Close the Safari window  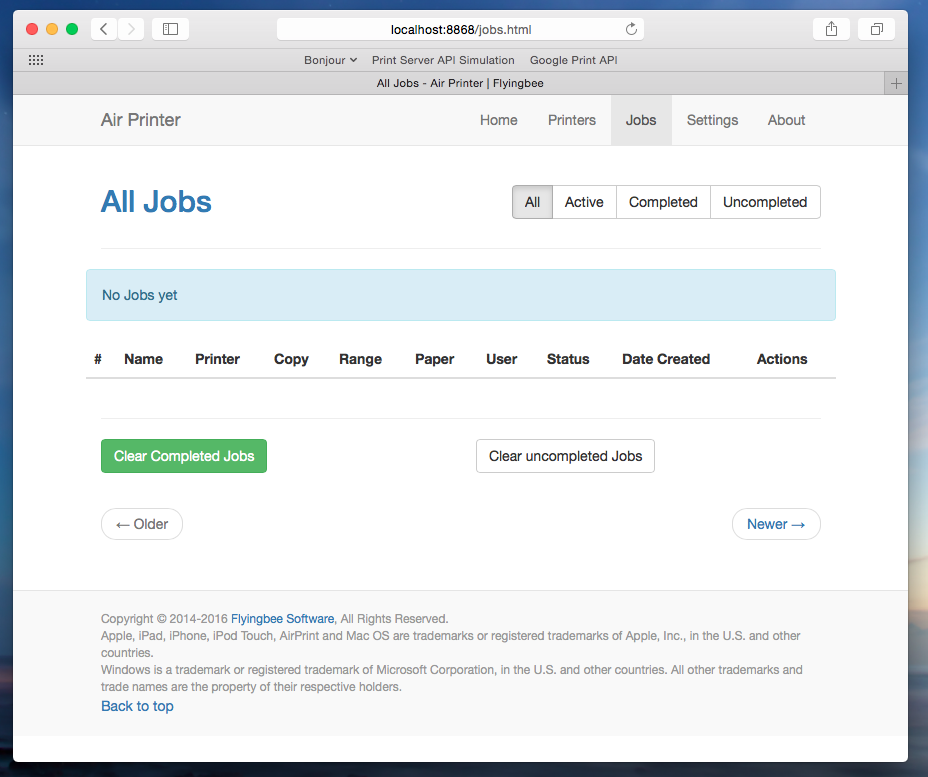click(x=32, y=29)
